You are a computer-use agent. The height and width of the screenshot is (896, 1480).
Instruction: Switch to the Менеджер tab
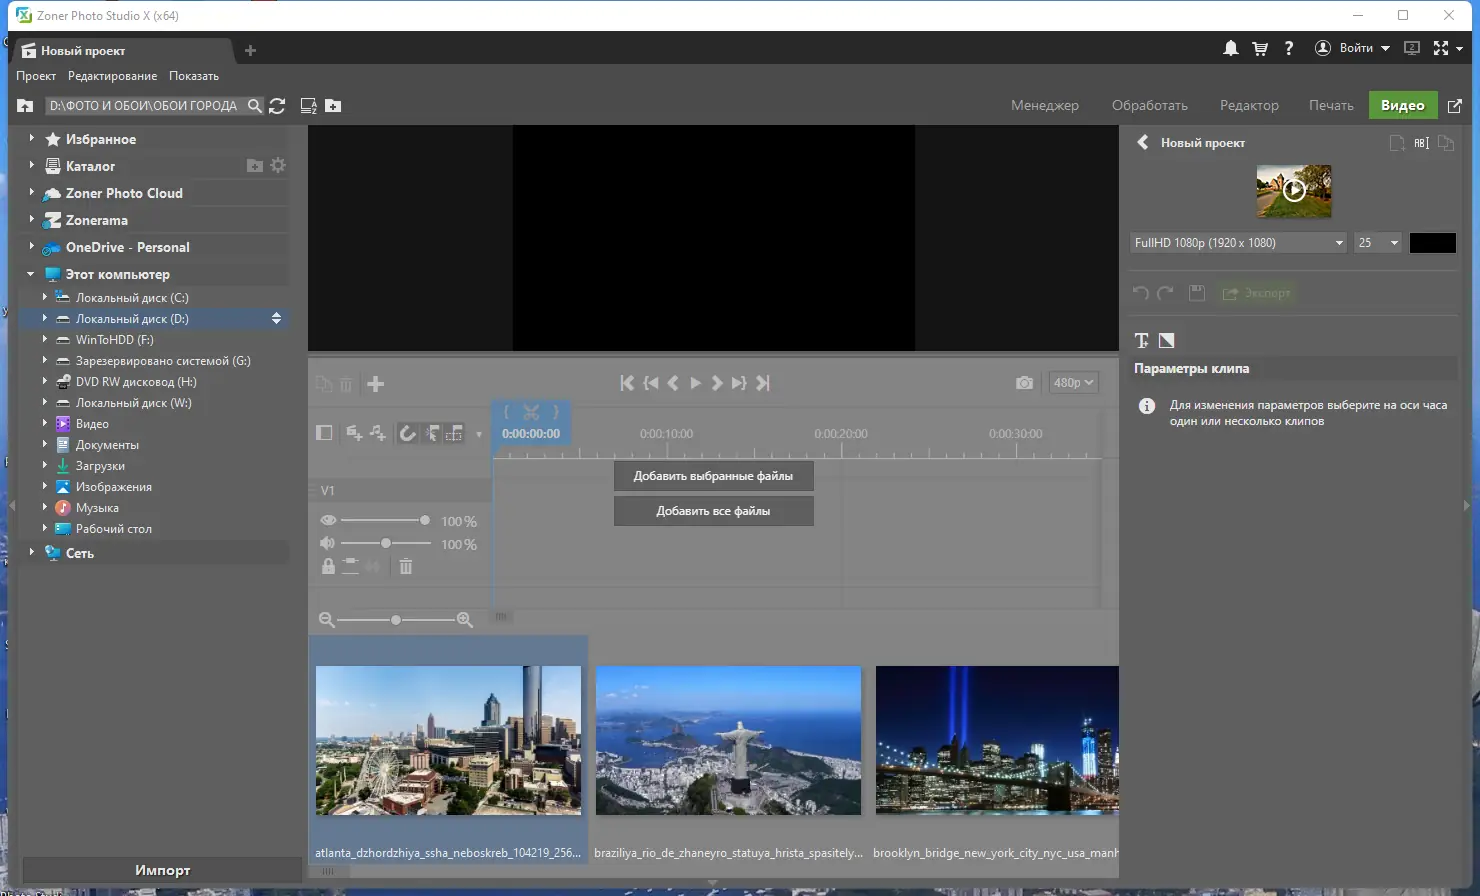(x=1044, y=106)
